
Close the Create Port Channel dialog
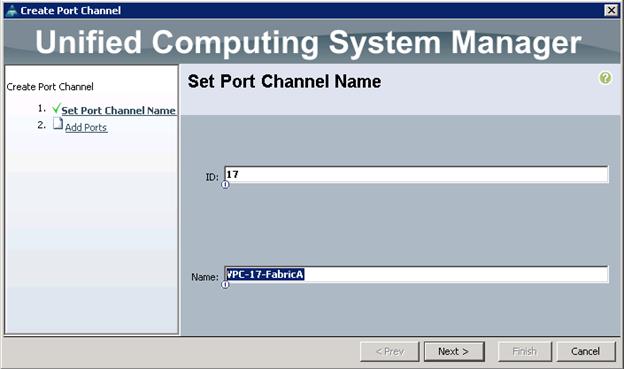point(611,10)
